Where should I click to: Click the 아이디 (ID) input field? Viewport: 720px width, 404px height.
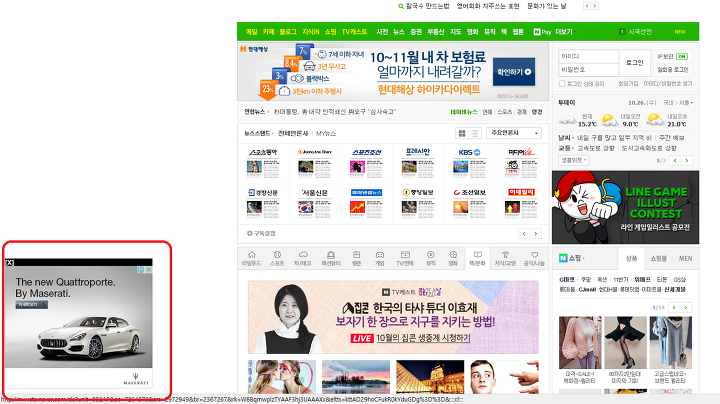(588, 56)
